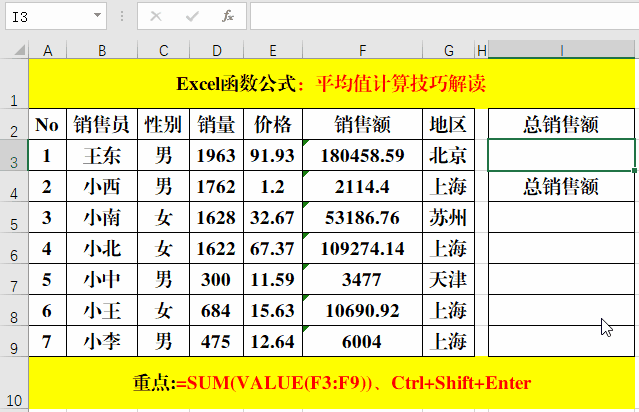
Task: Select region cell 天津
Action: pyautogui.click(x=448, y=279)
